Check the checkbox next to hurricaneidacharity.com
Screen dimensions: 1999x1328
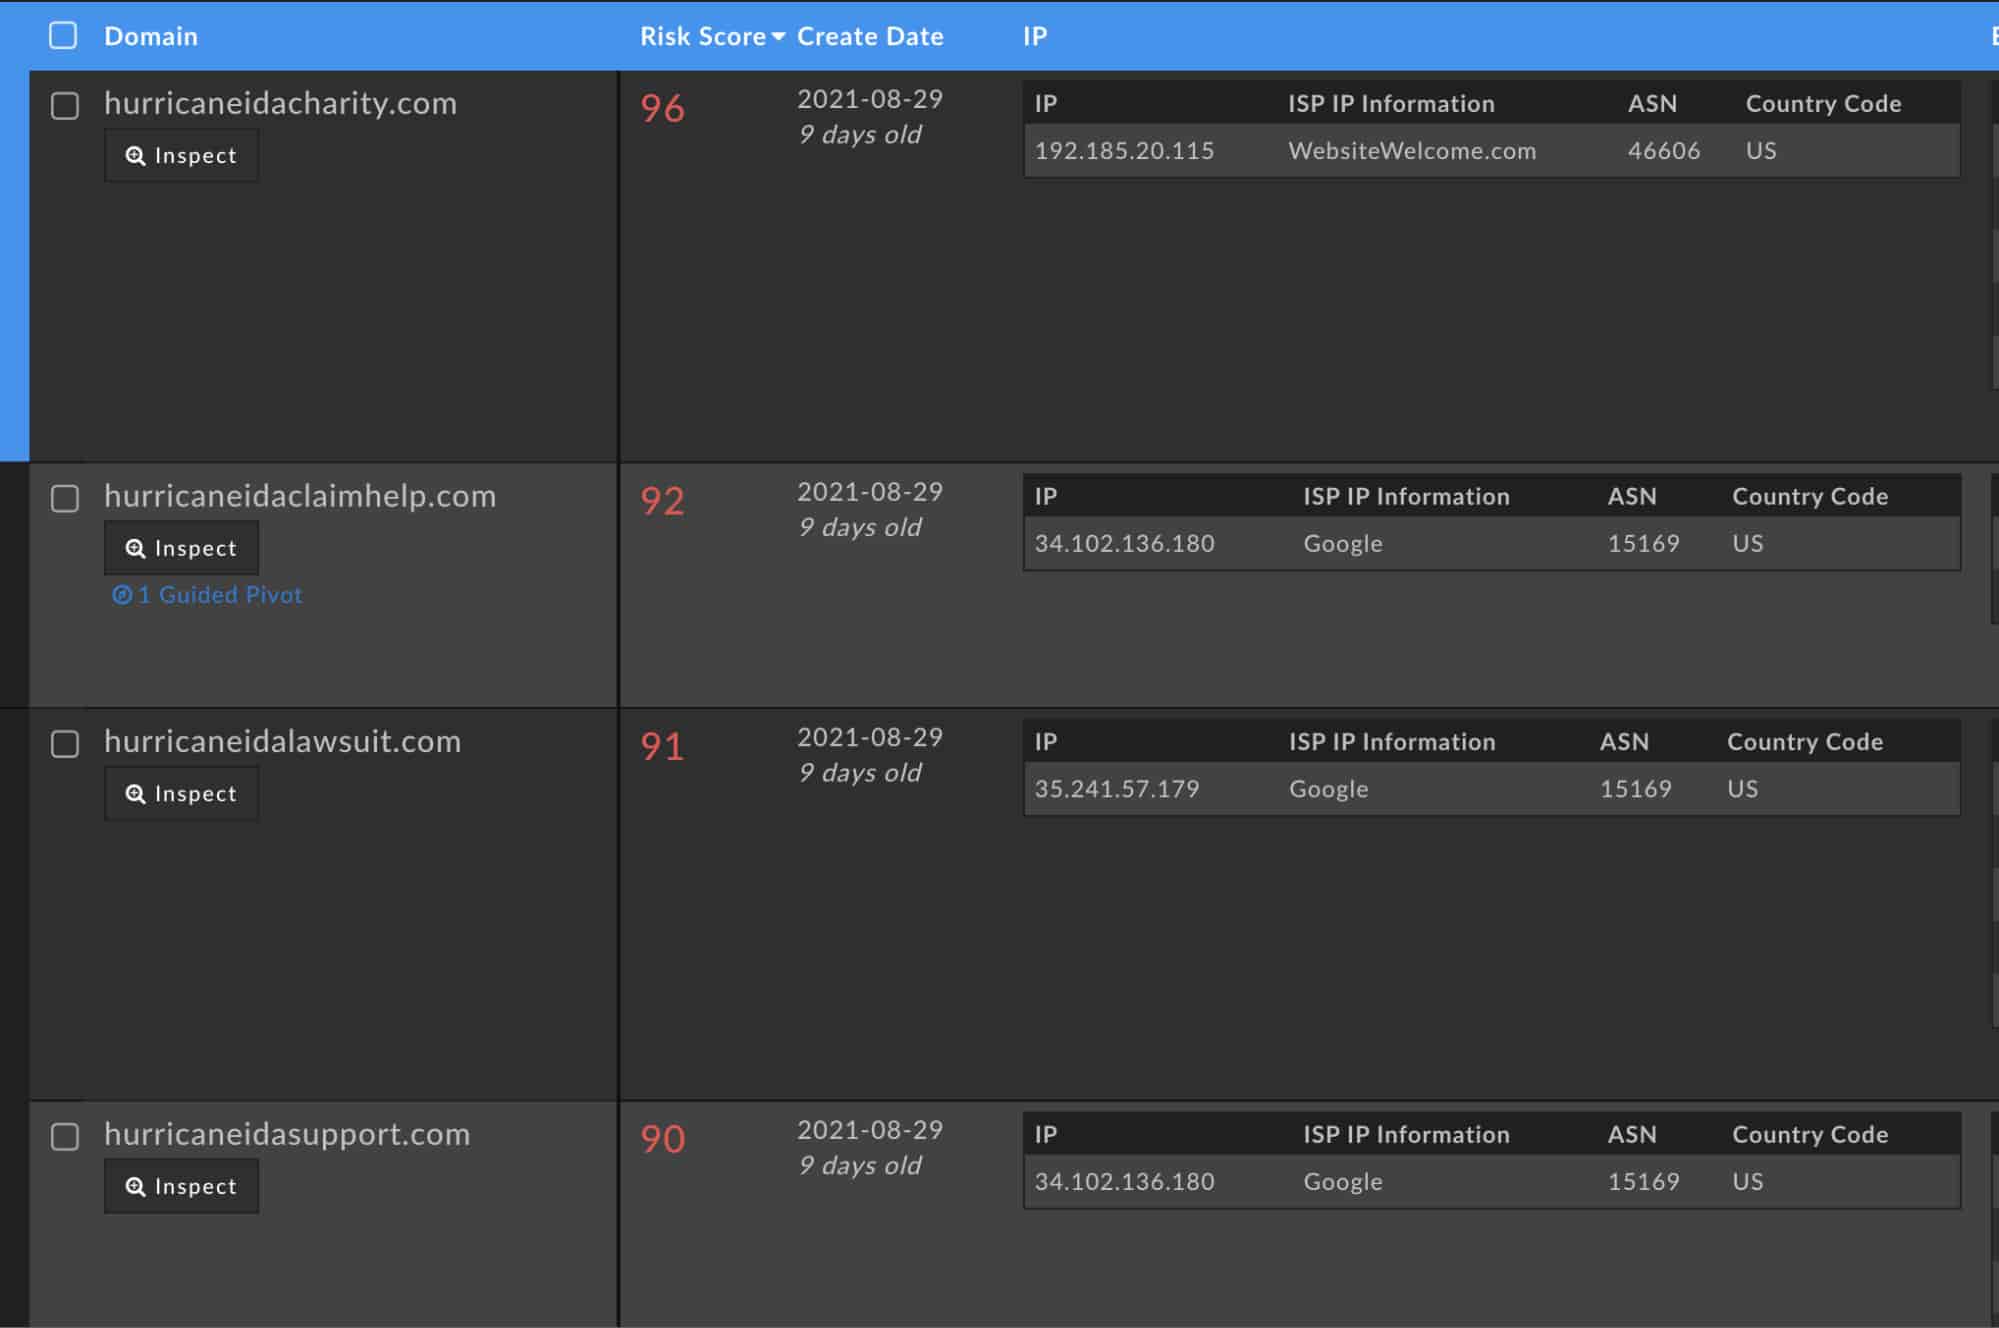[x=66, y=106]
